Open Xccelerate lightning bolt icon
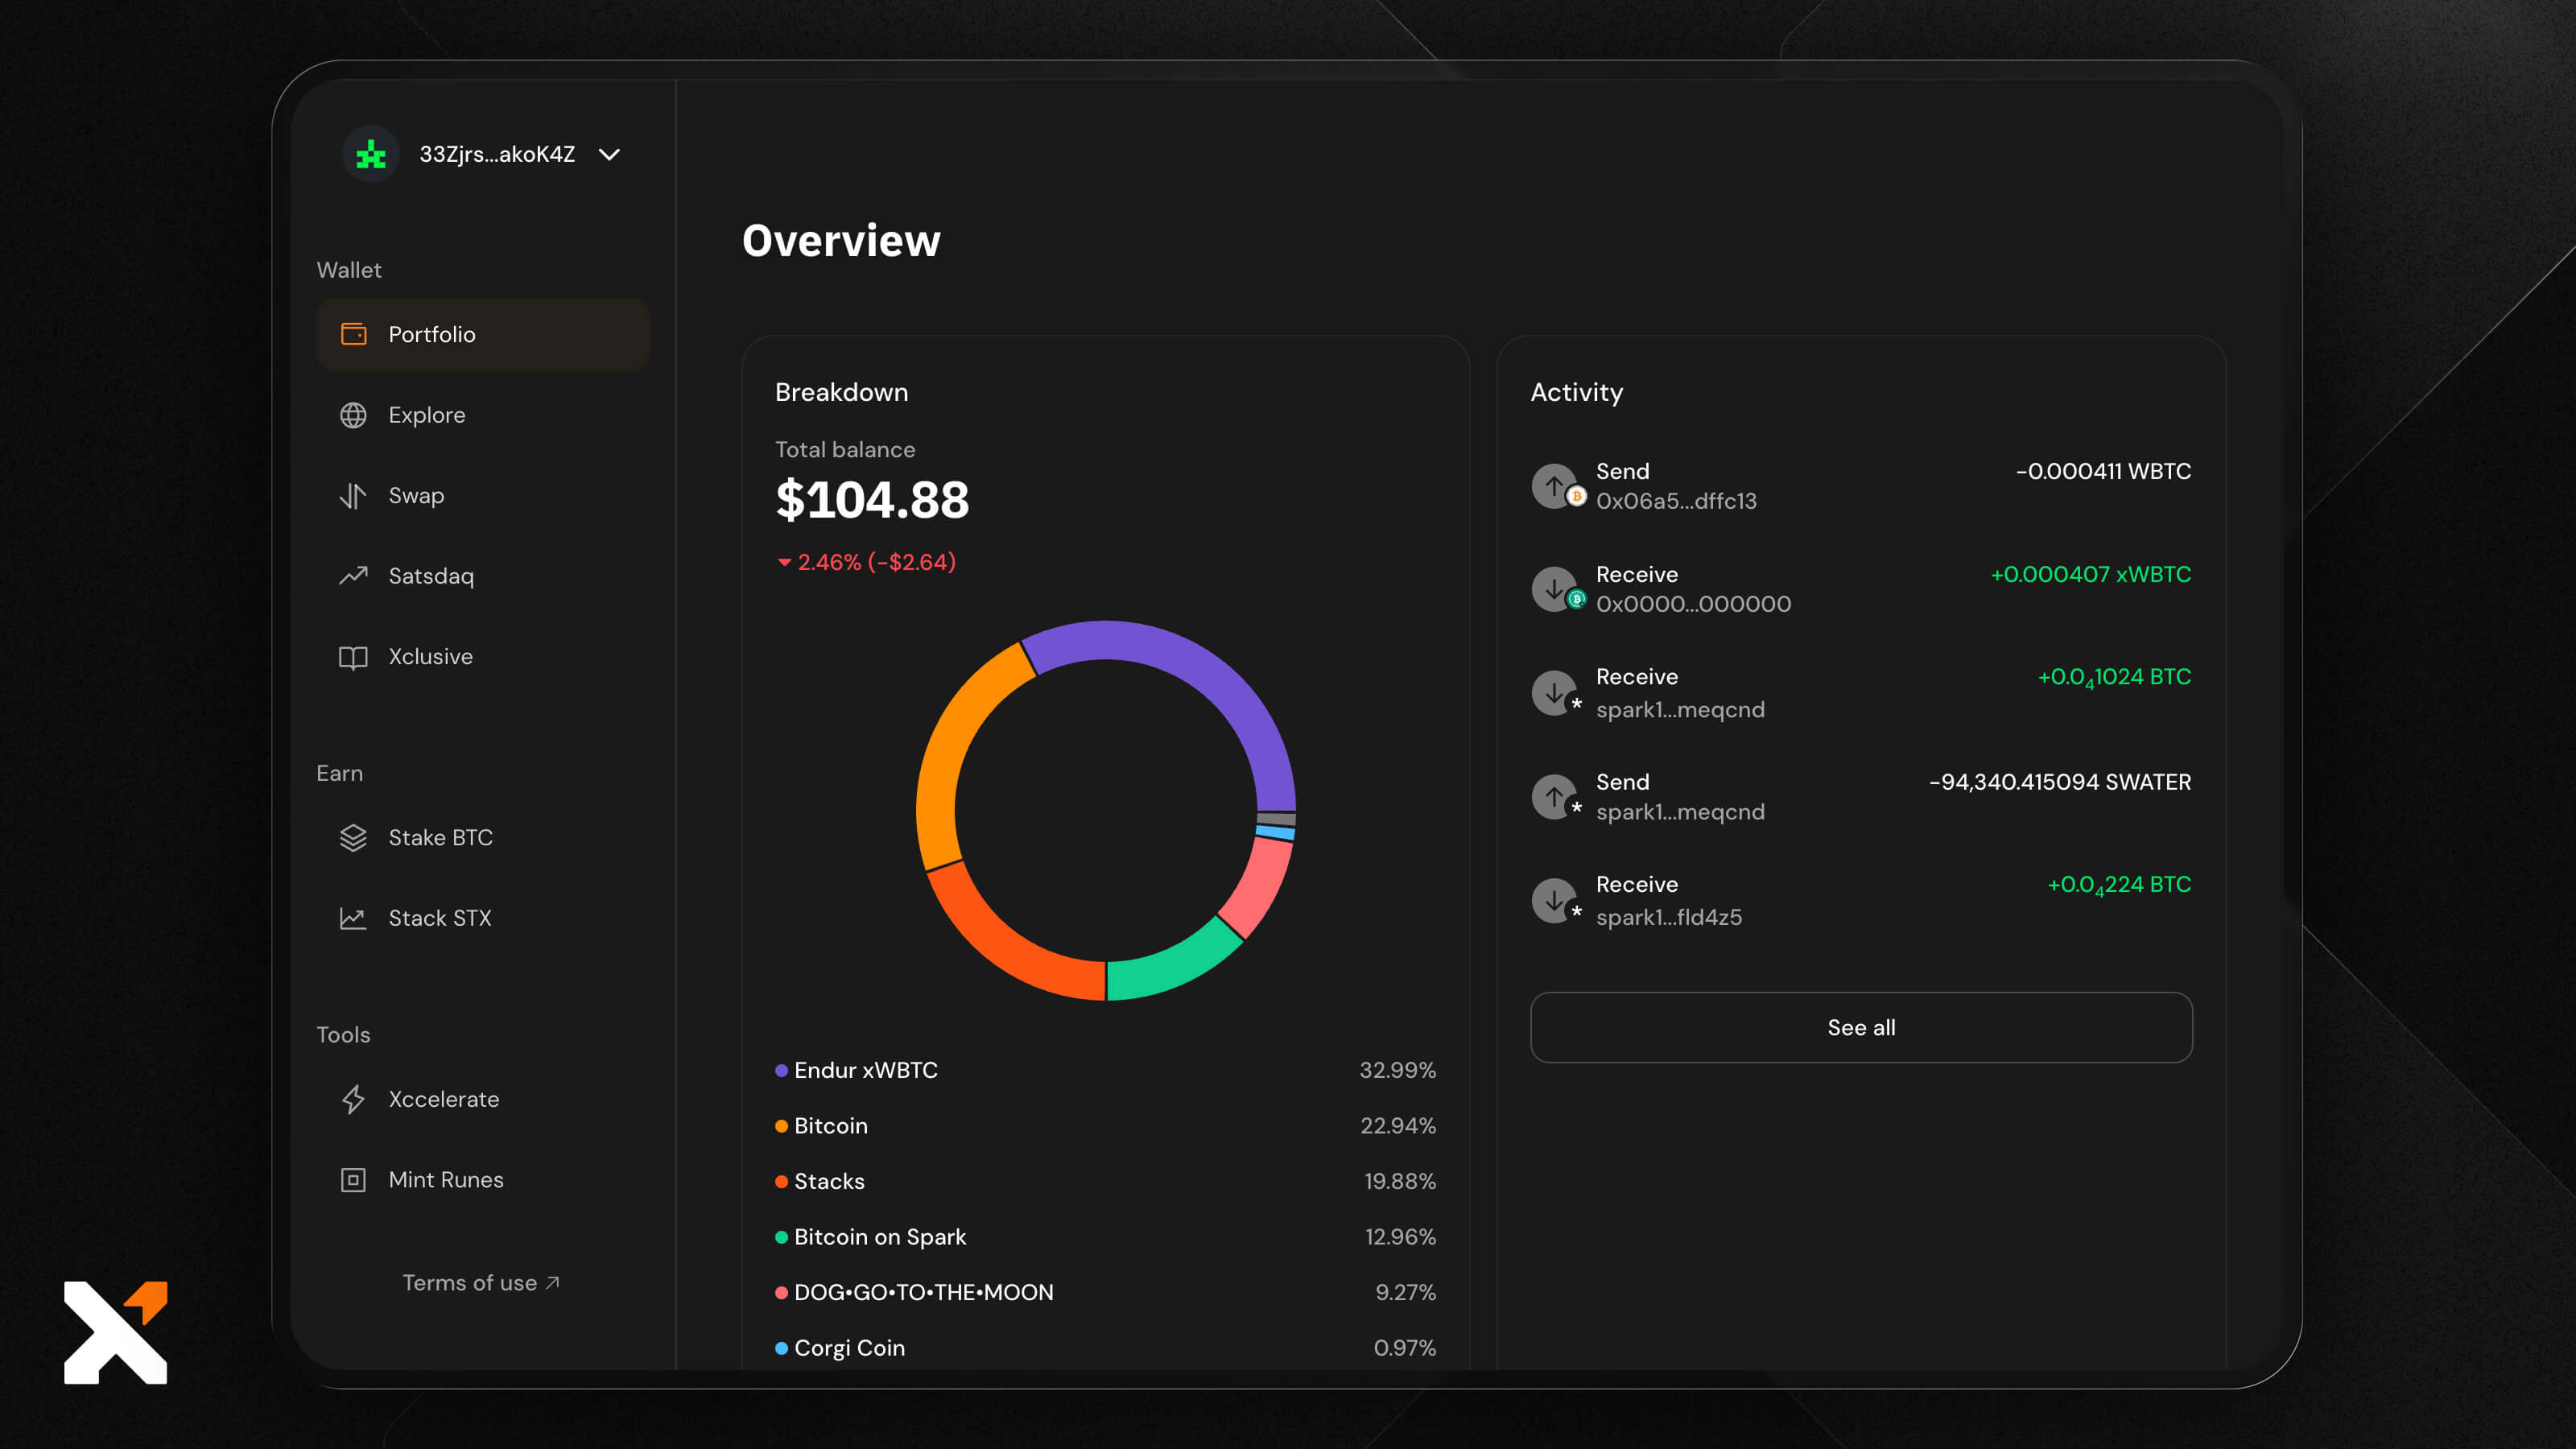 tap(353, 1099)
